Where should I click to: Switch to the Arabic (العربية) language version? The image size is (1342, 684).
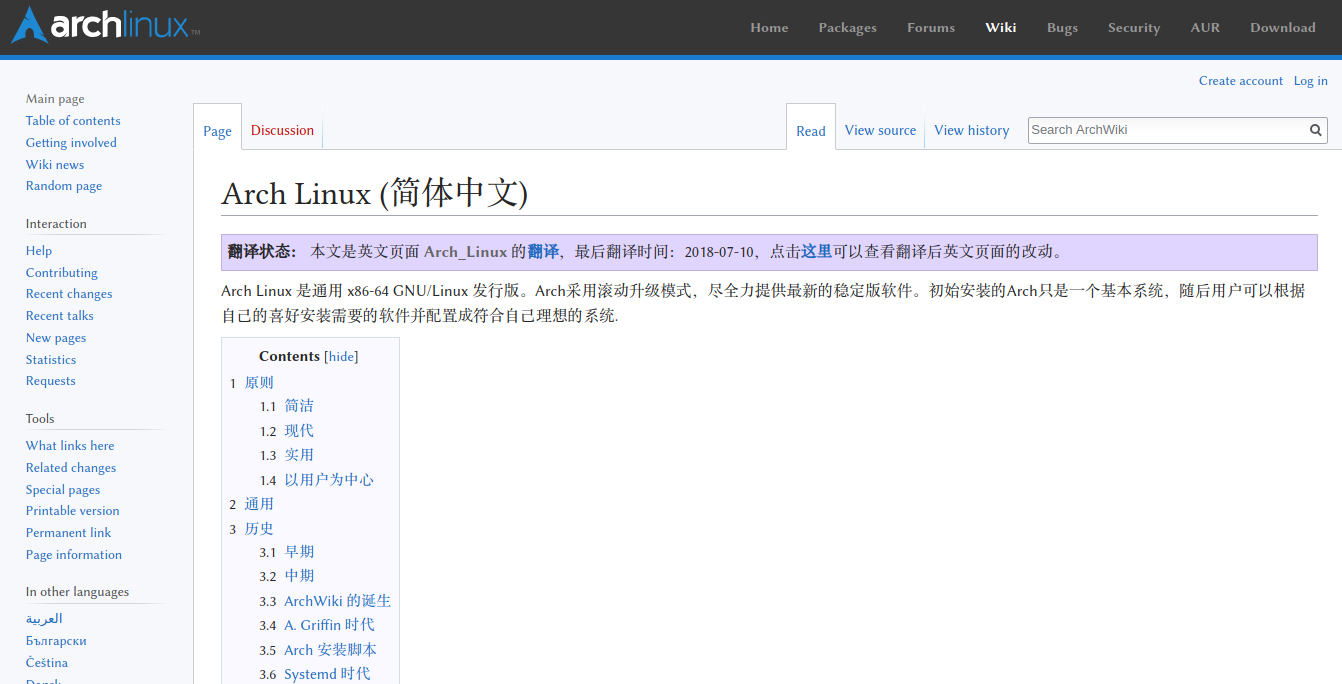point(44,619)
